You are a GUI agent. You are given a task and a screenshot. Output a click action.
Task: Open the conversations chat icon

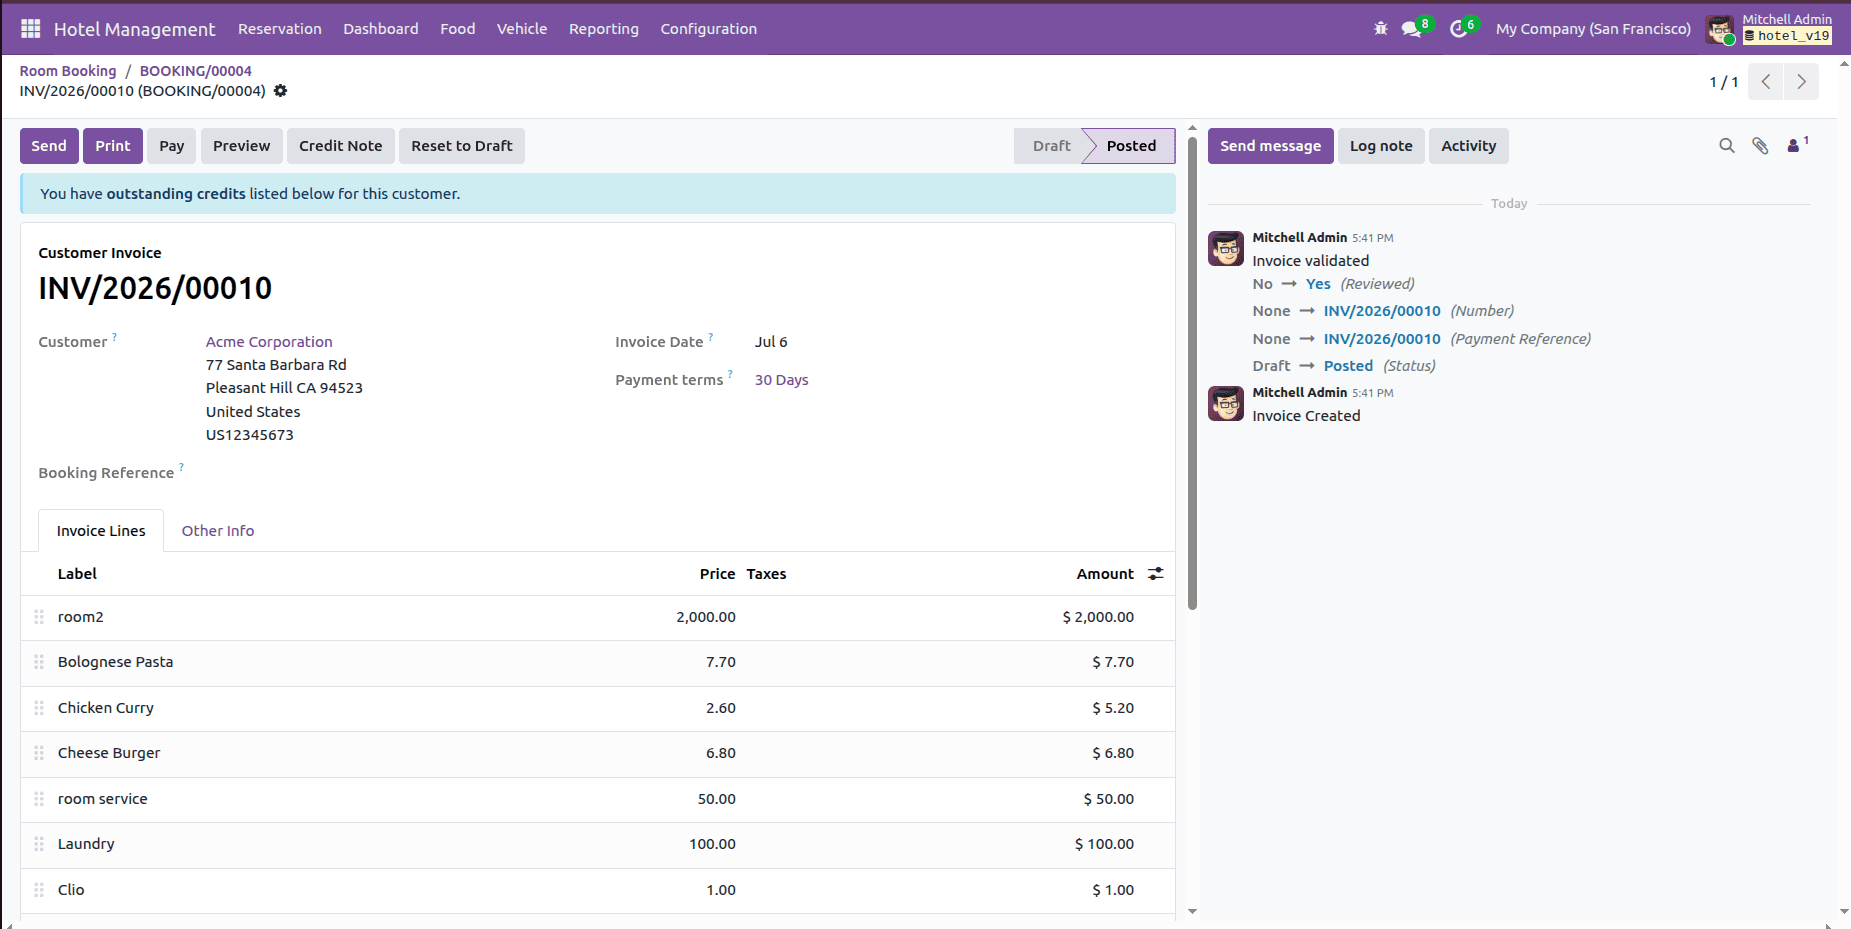[1412, 29]
